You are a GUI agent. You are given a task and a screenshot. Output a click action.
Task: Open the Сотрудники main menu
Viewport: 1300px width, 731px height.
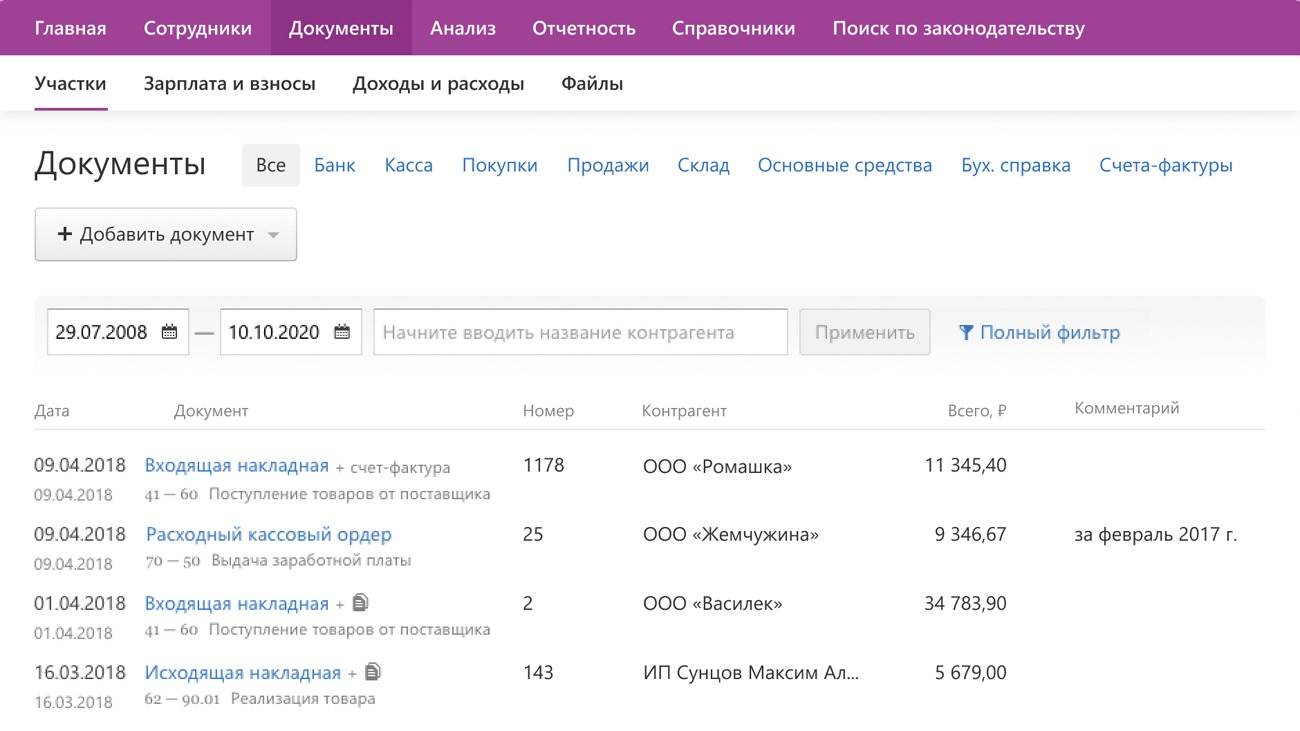tap(197, 28)
